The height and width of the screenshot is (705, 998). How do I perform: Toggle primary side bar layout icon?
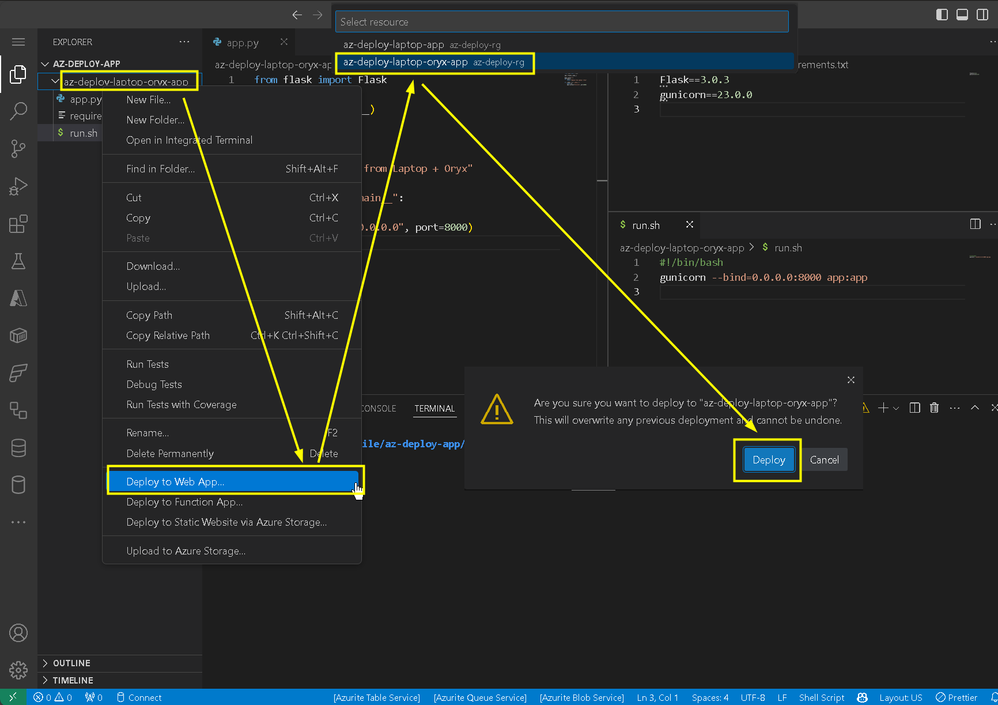[x=942, y=15]
